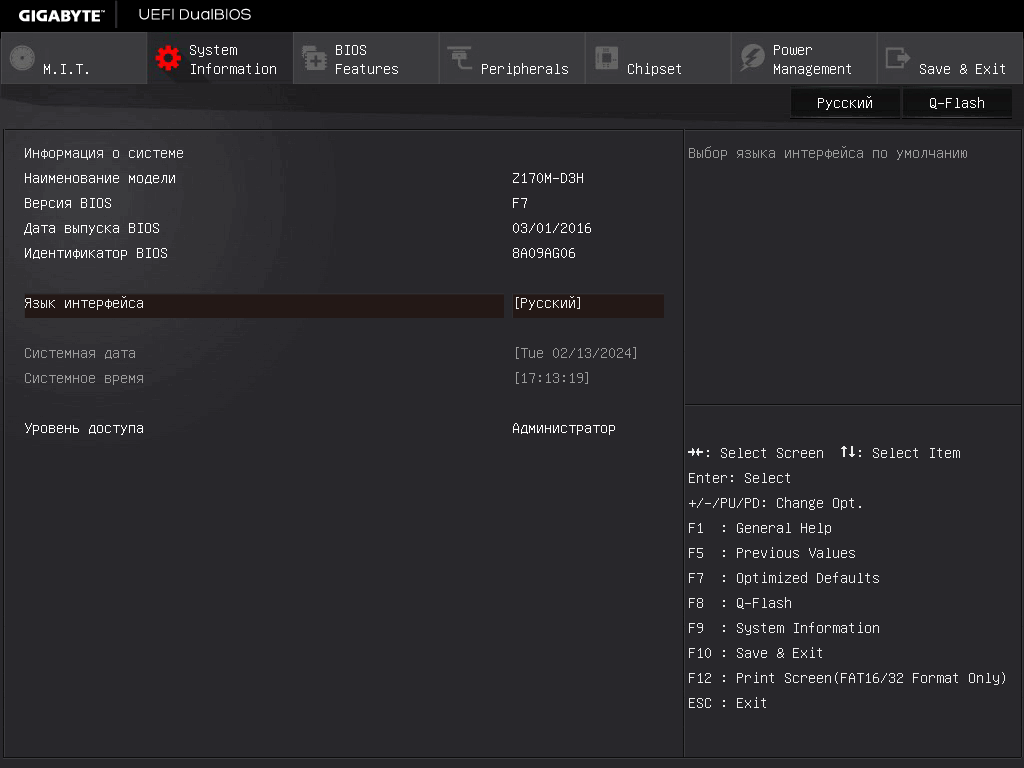The image size is (1024, 768).
Task: Click the F12 Print Screen help line
Action: [x=847, y=679]
